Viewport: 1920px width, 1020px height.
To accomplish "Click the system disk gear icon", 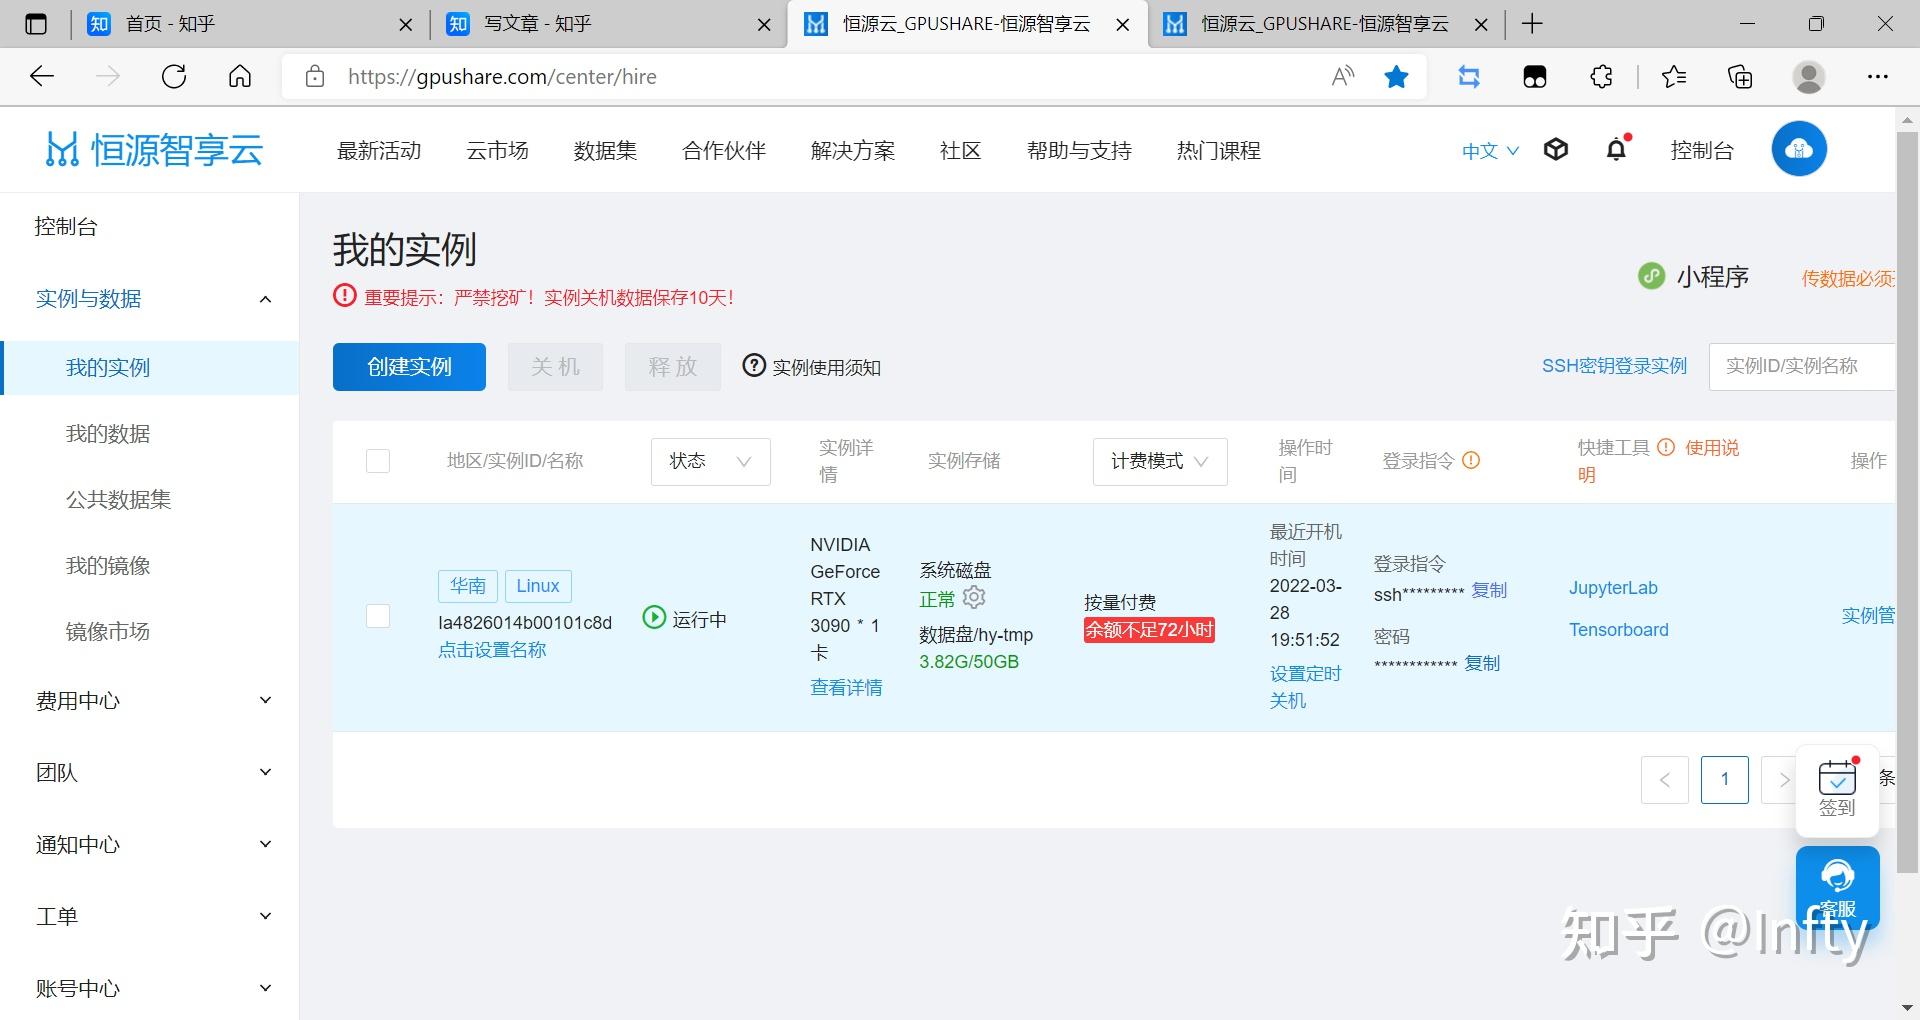I will (974, 597).
